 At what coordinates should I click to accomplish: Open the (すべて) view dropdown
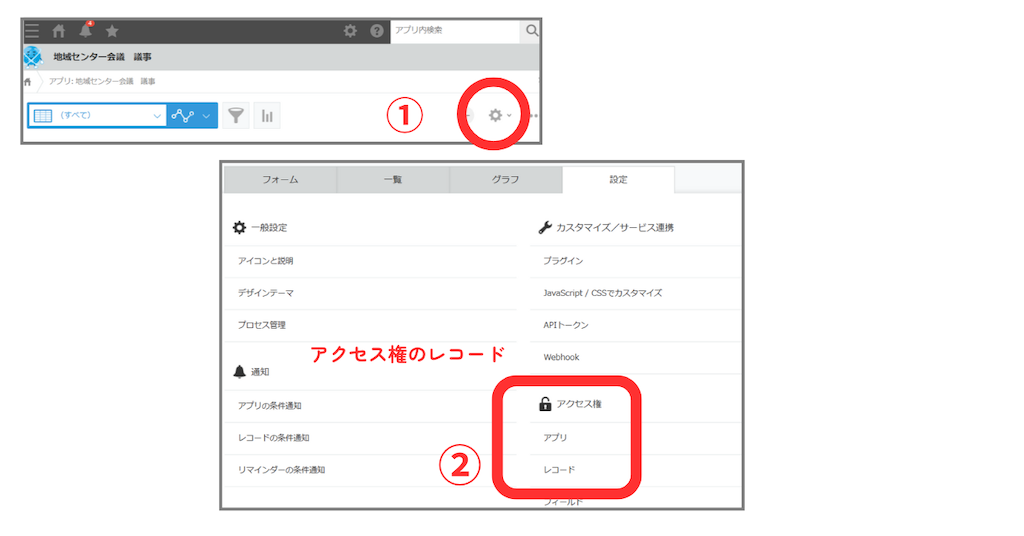pyautogui.click(x=97, y=116)
